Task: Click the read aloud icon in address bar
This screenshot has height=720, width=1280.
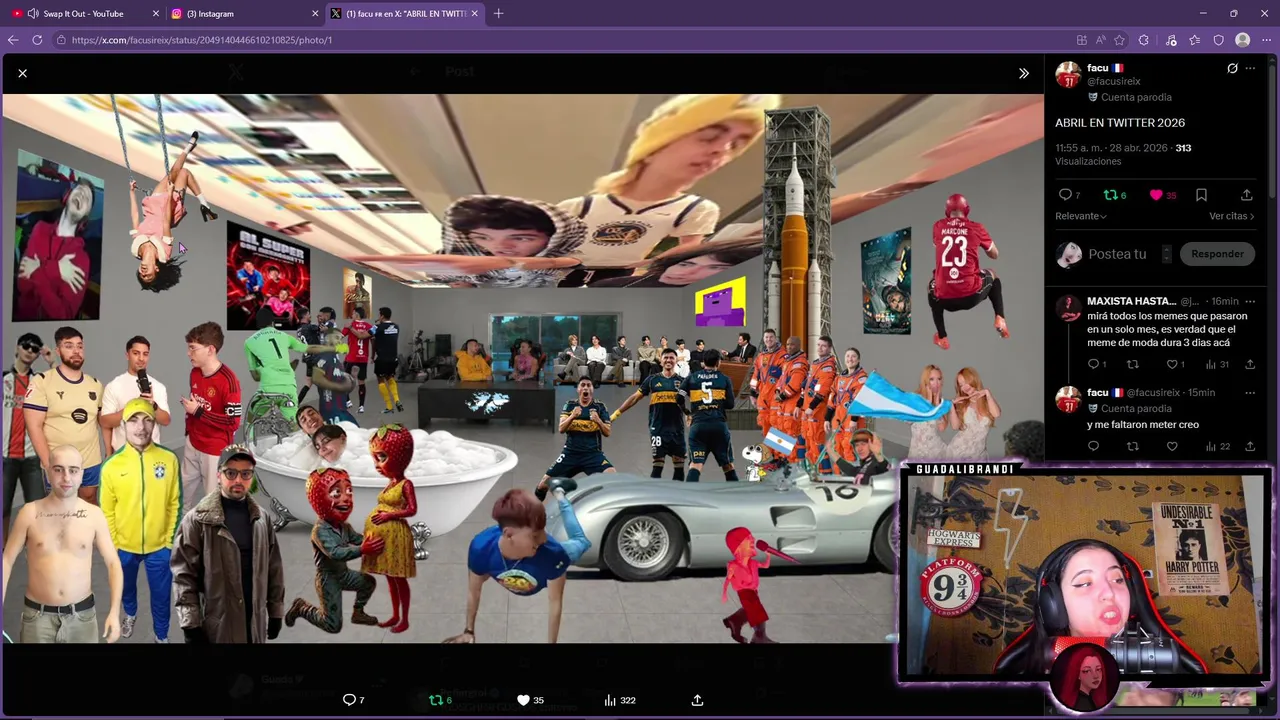Action: point(1101,40)
